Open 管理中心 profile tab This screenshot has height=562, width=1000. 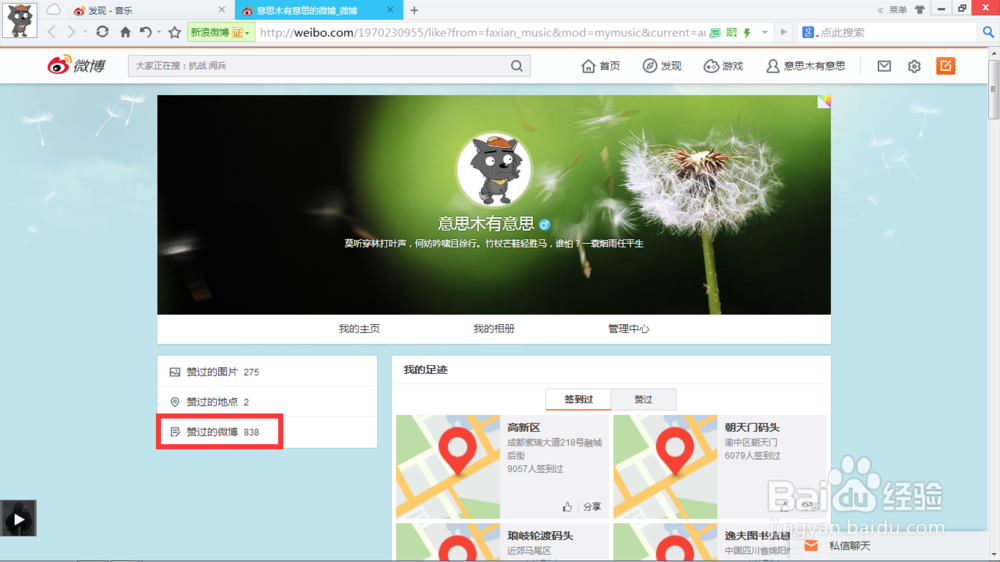(628, 329)
